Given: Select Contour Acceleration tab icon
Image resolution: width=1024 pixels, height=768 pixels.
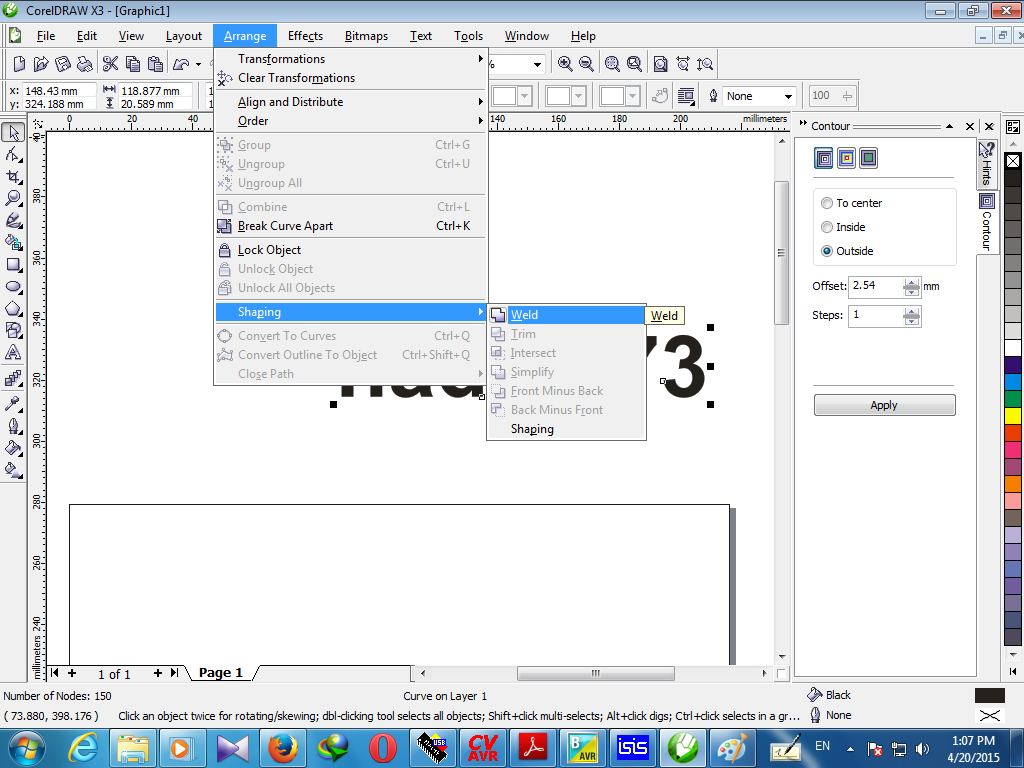Looking at the screenshot, I should [x=868, y=158].
